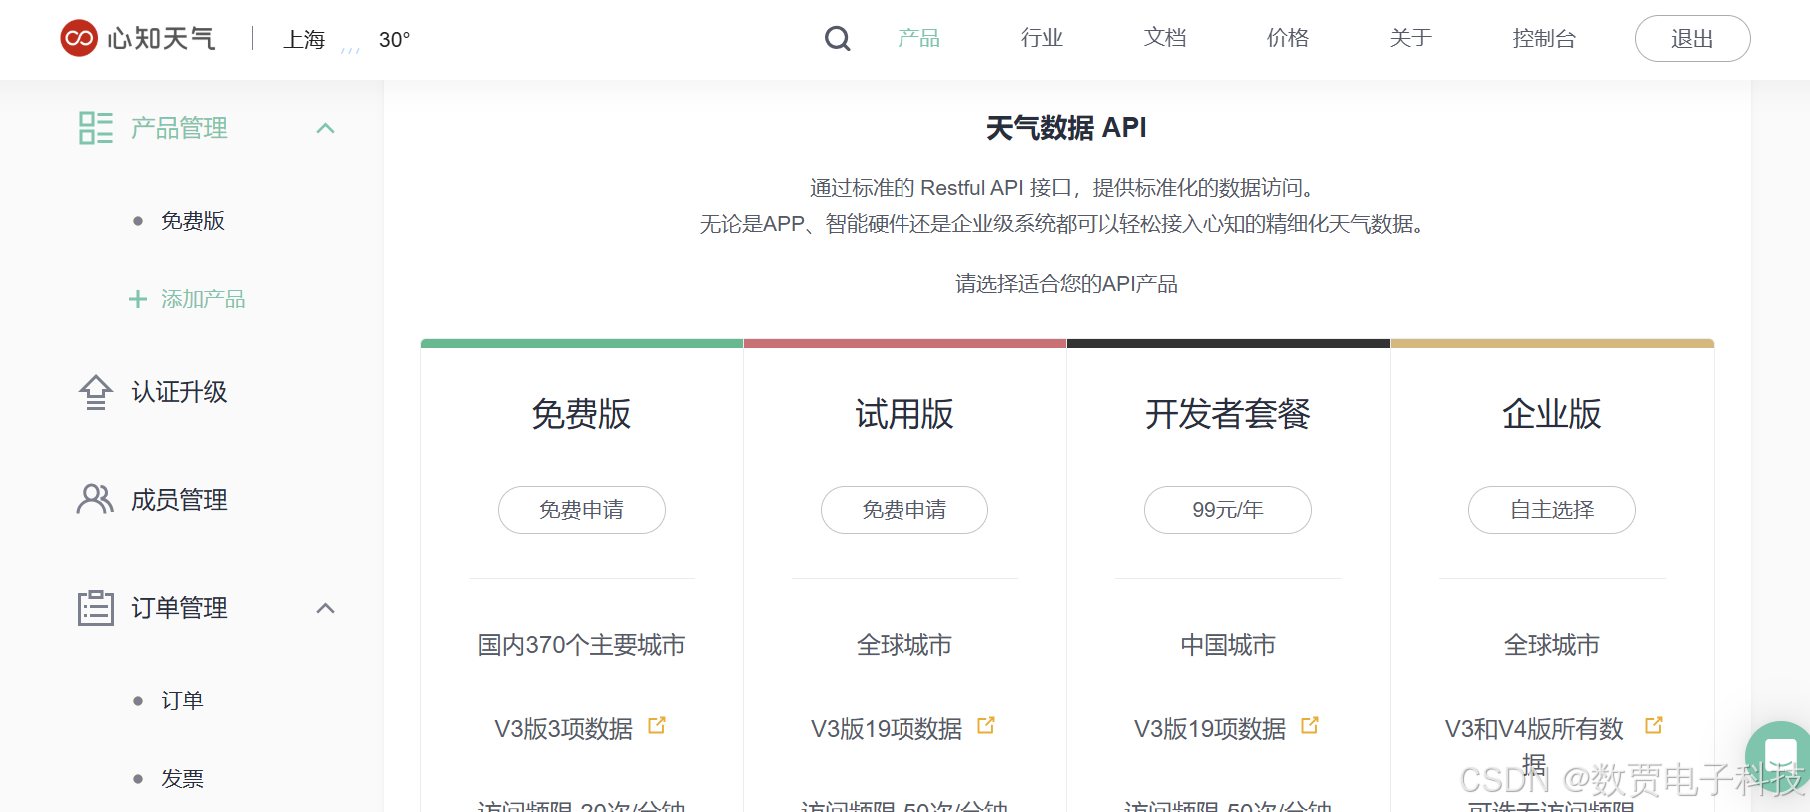Click the 心知天气 logo

(137, 38)
